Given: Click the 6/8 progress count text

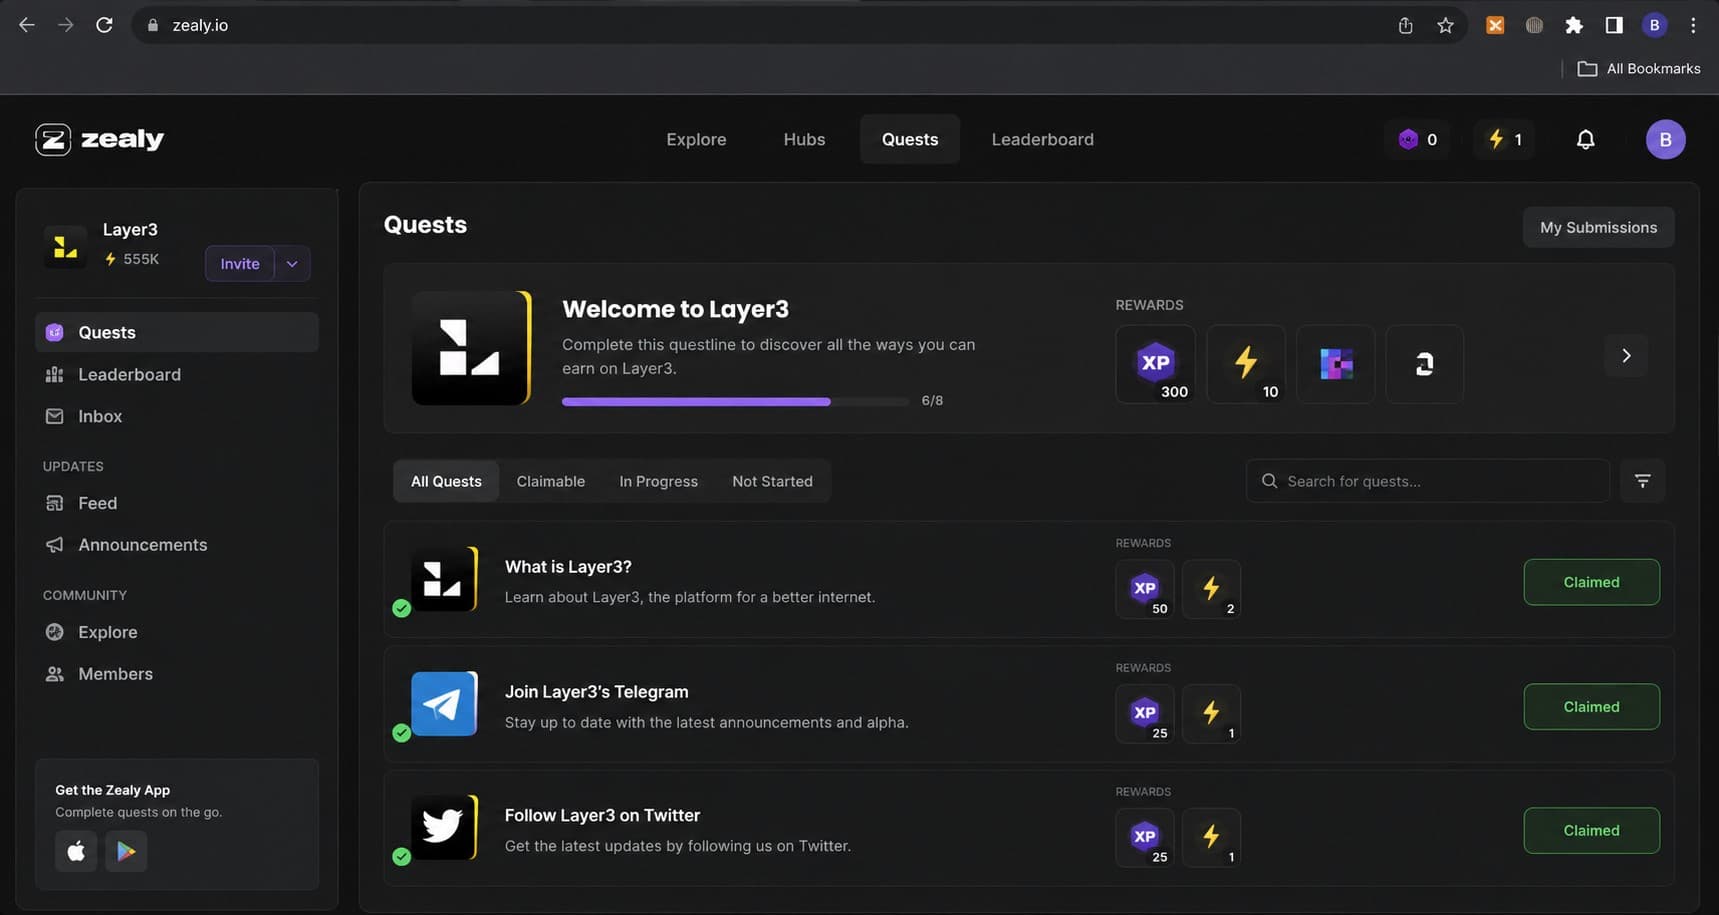Looking at the screenshot, I should pos(932,400).
